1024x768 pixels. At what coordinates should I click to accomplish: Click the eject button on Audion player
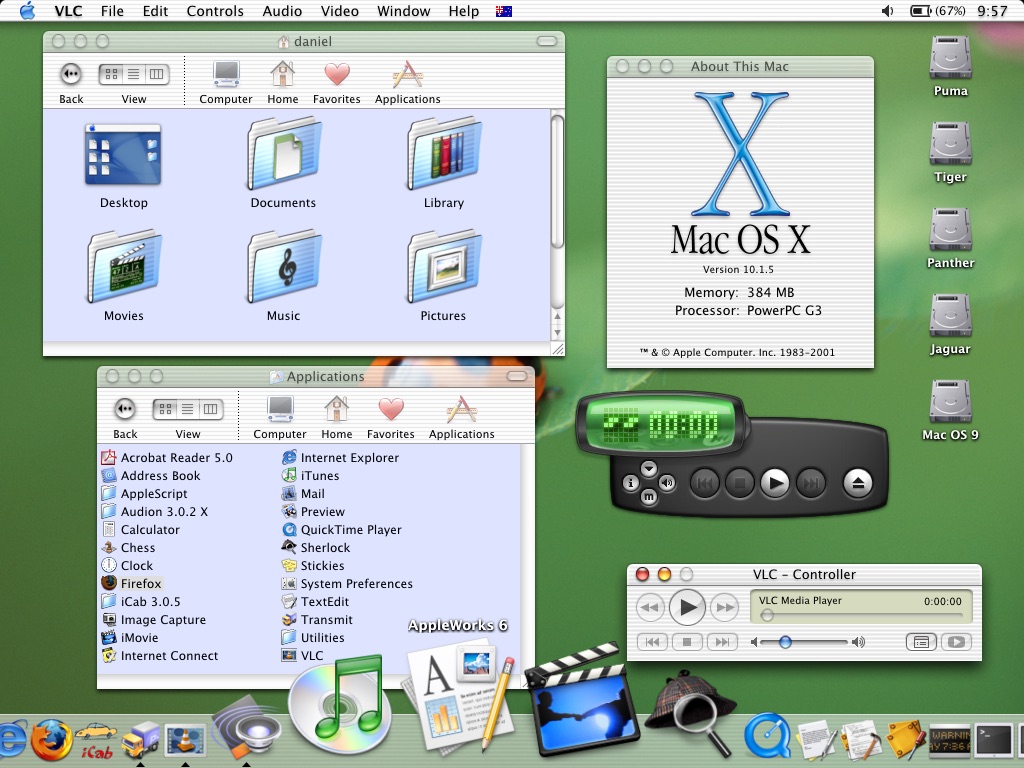pos(857,483)
